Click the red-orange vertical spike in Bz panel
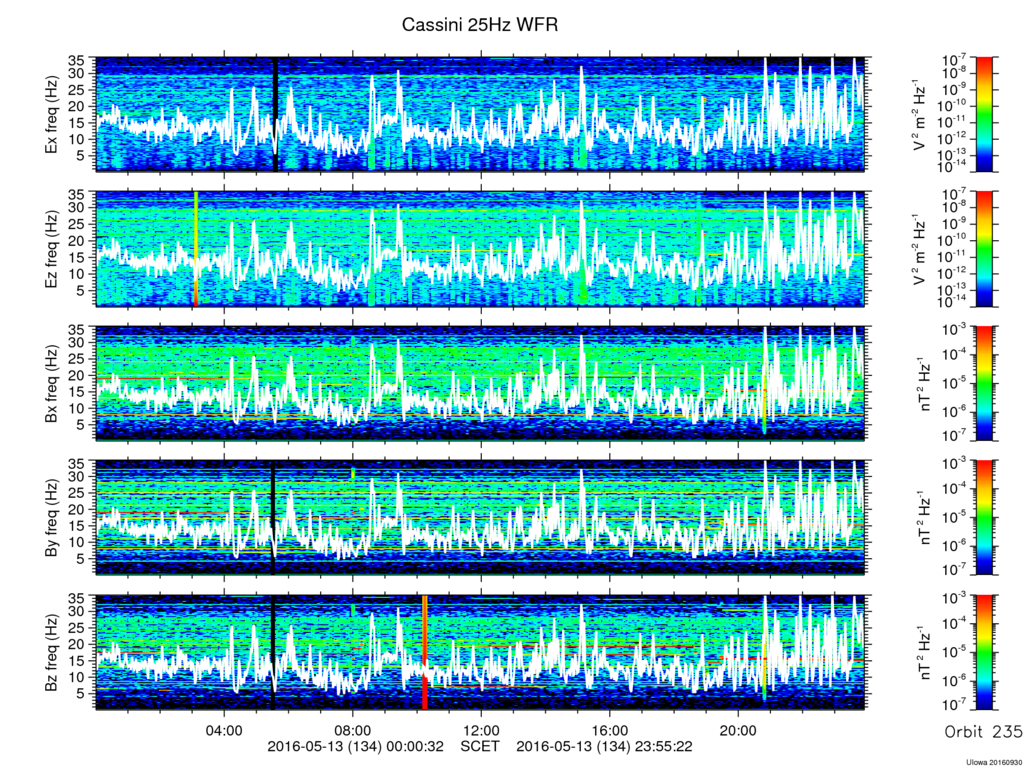Screen dimensions: 1024x767 click(x=424, y=652)
